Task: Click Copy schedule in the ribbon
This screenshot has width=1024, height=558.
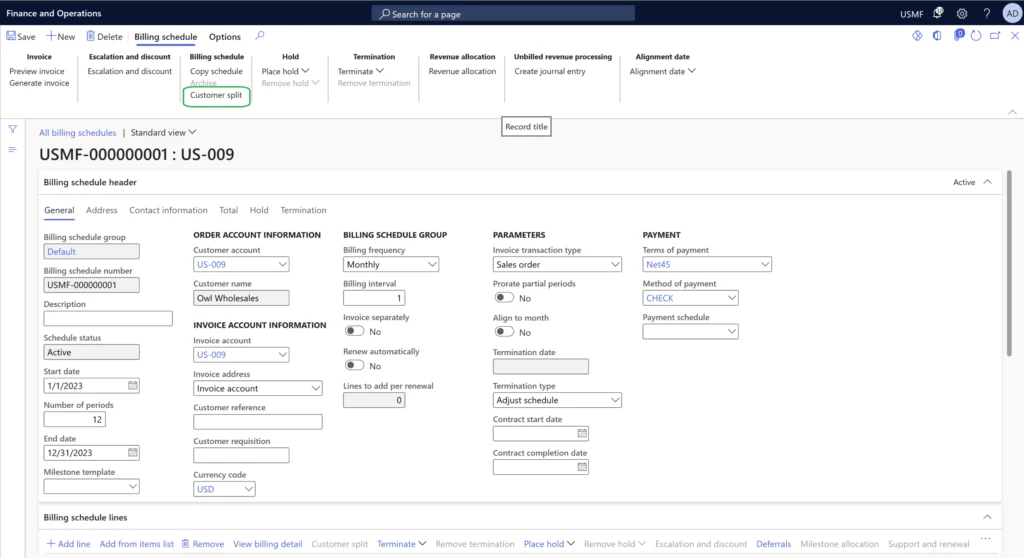Action: tap(216, 71)
